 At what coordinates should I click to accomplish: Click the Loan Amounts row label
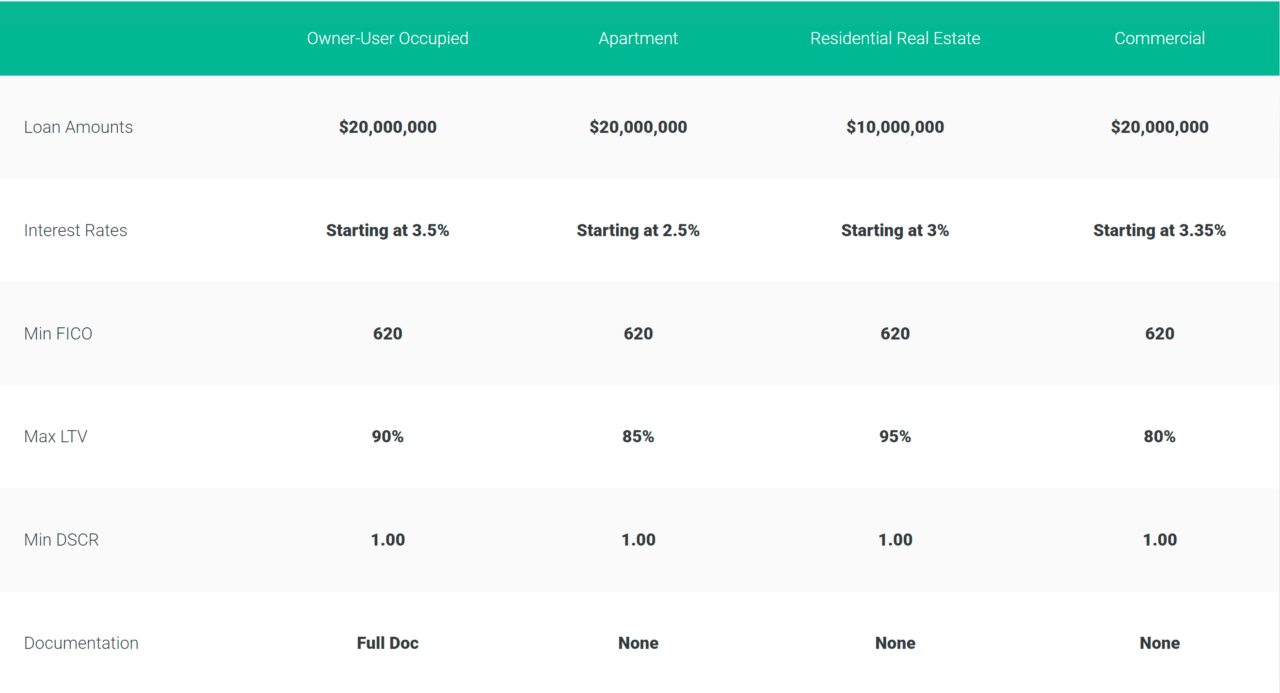coord(78,127)
